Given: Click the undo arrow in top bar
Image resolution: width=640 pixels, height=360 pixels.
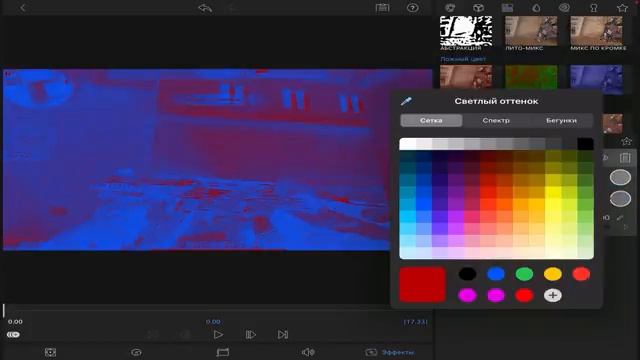Looking at the screenshot, I should pyautogui.click(x=205, y=8).
